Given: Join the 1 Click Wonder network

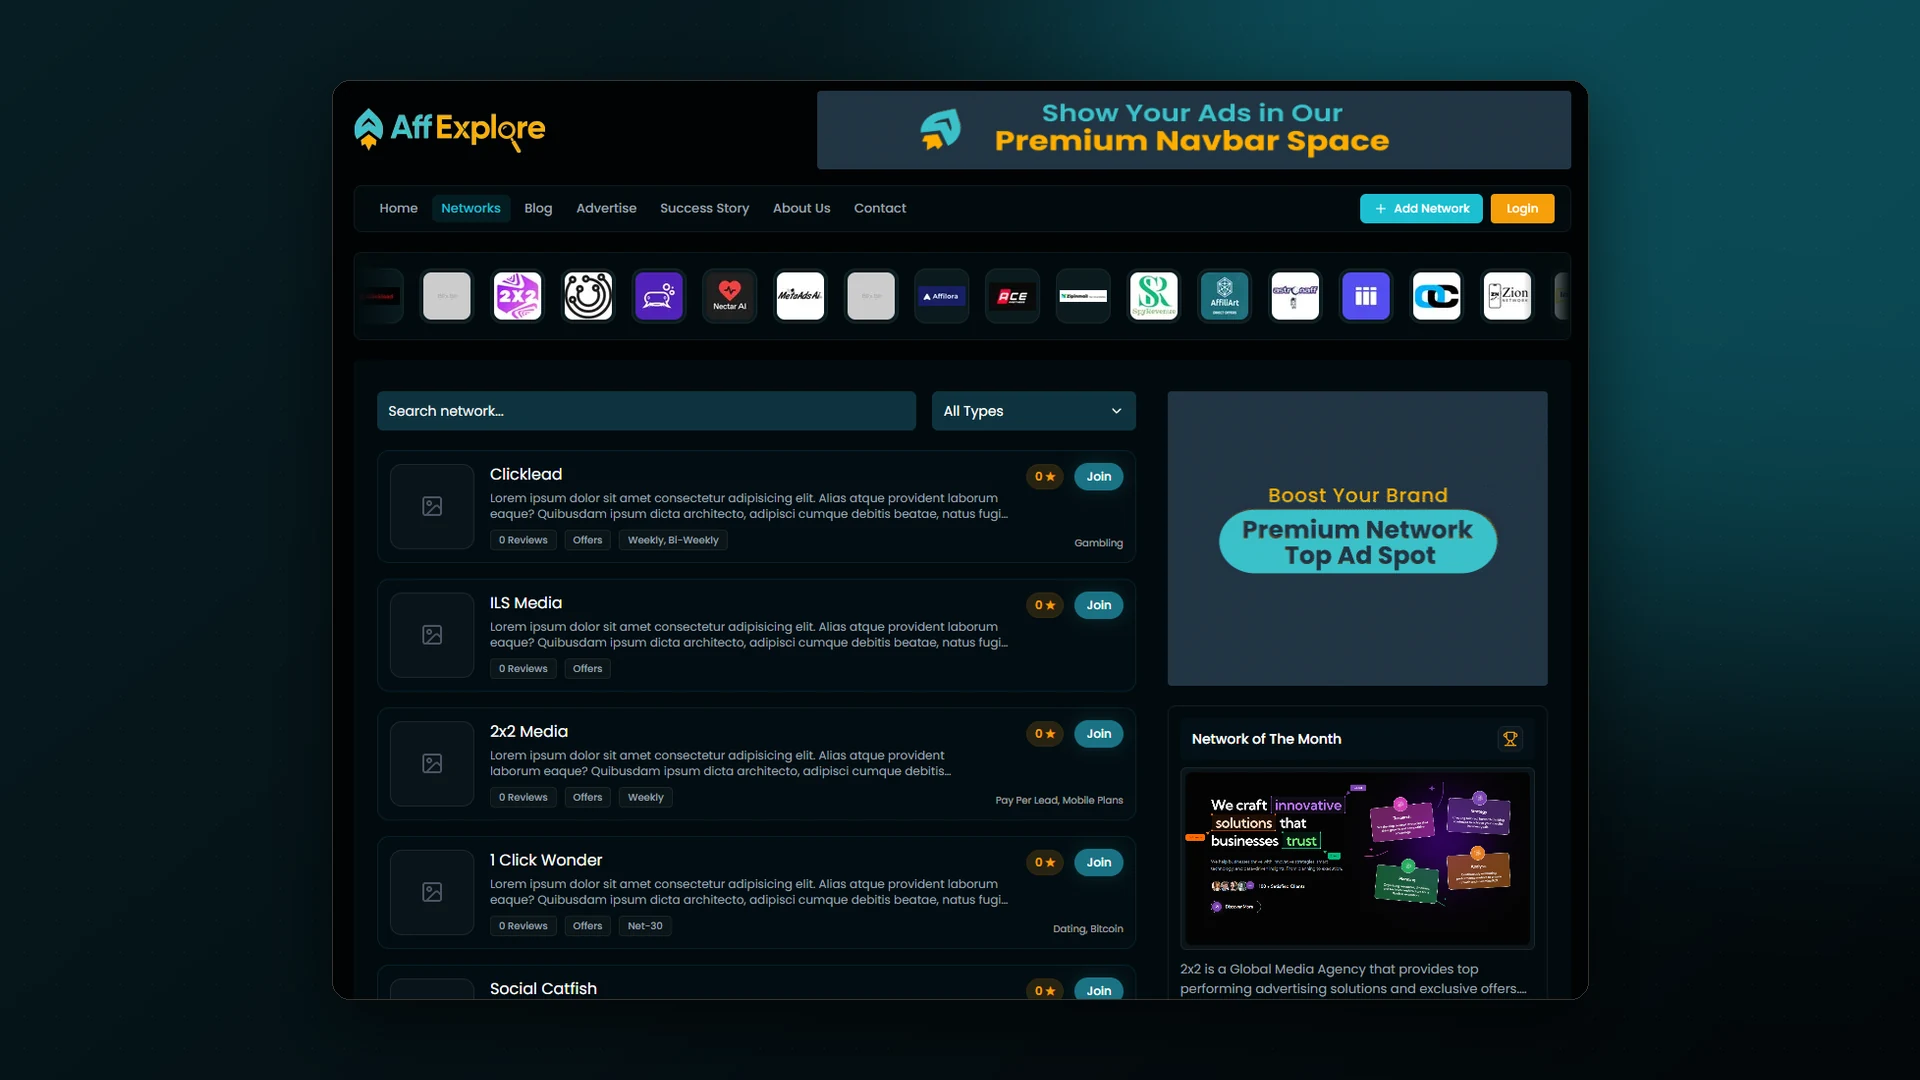Looking at the screenshot, I should 1098,862.
